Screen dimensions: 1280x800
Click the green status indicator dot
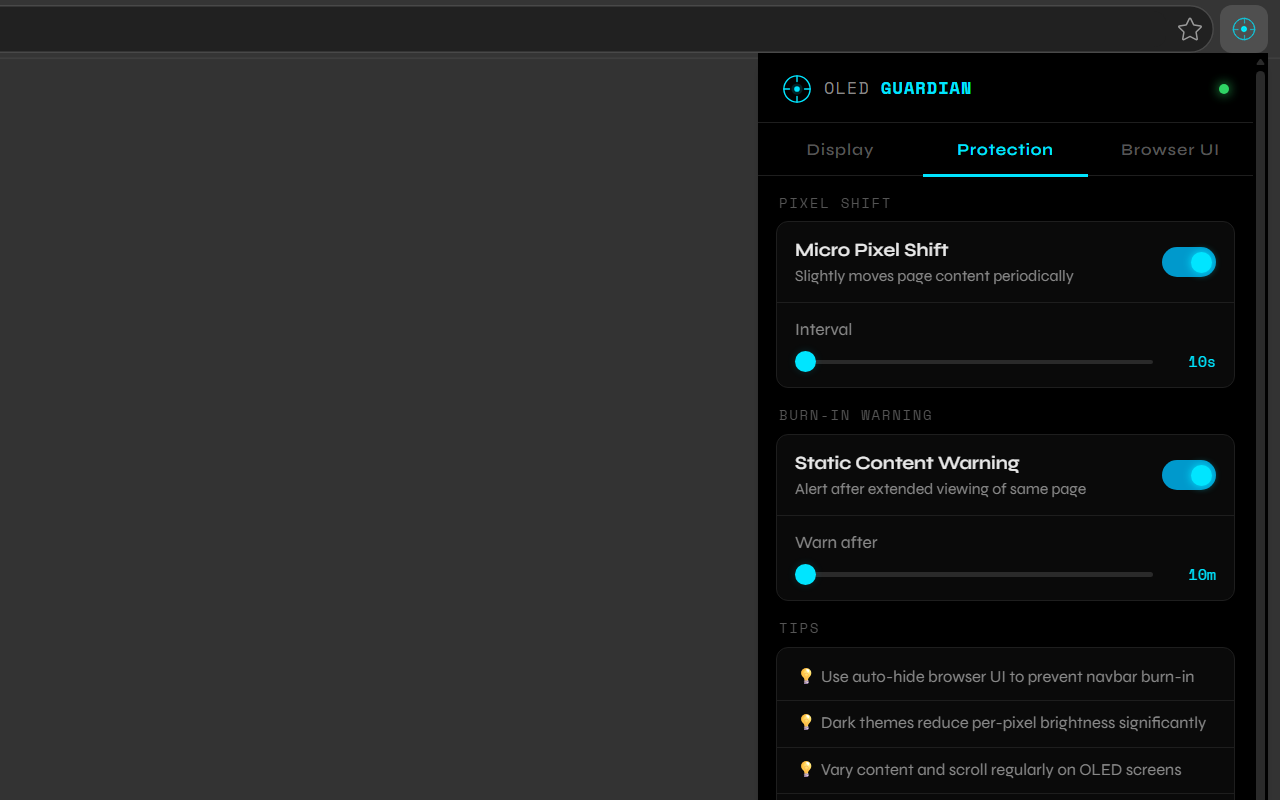1223,89
